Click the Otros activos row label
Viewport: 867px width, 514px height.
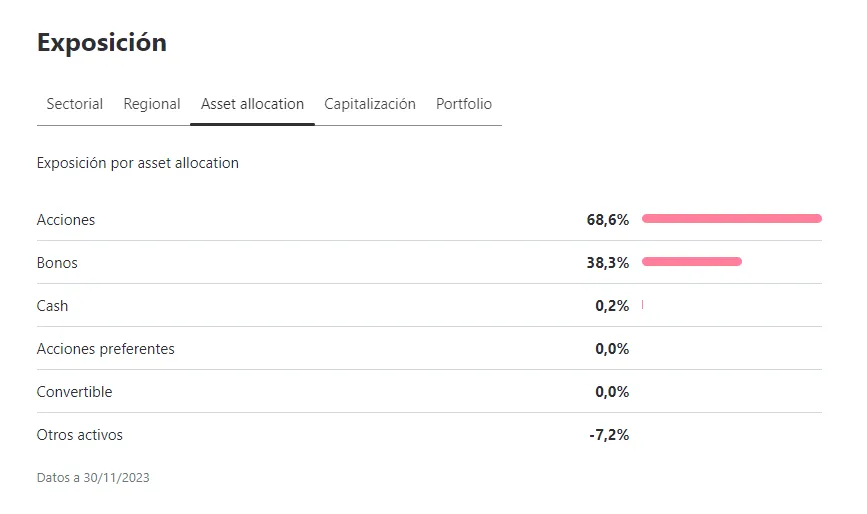(80, 435)
